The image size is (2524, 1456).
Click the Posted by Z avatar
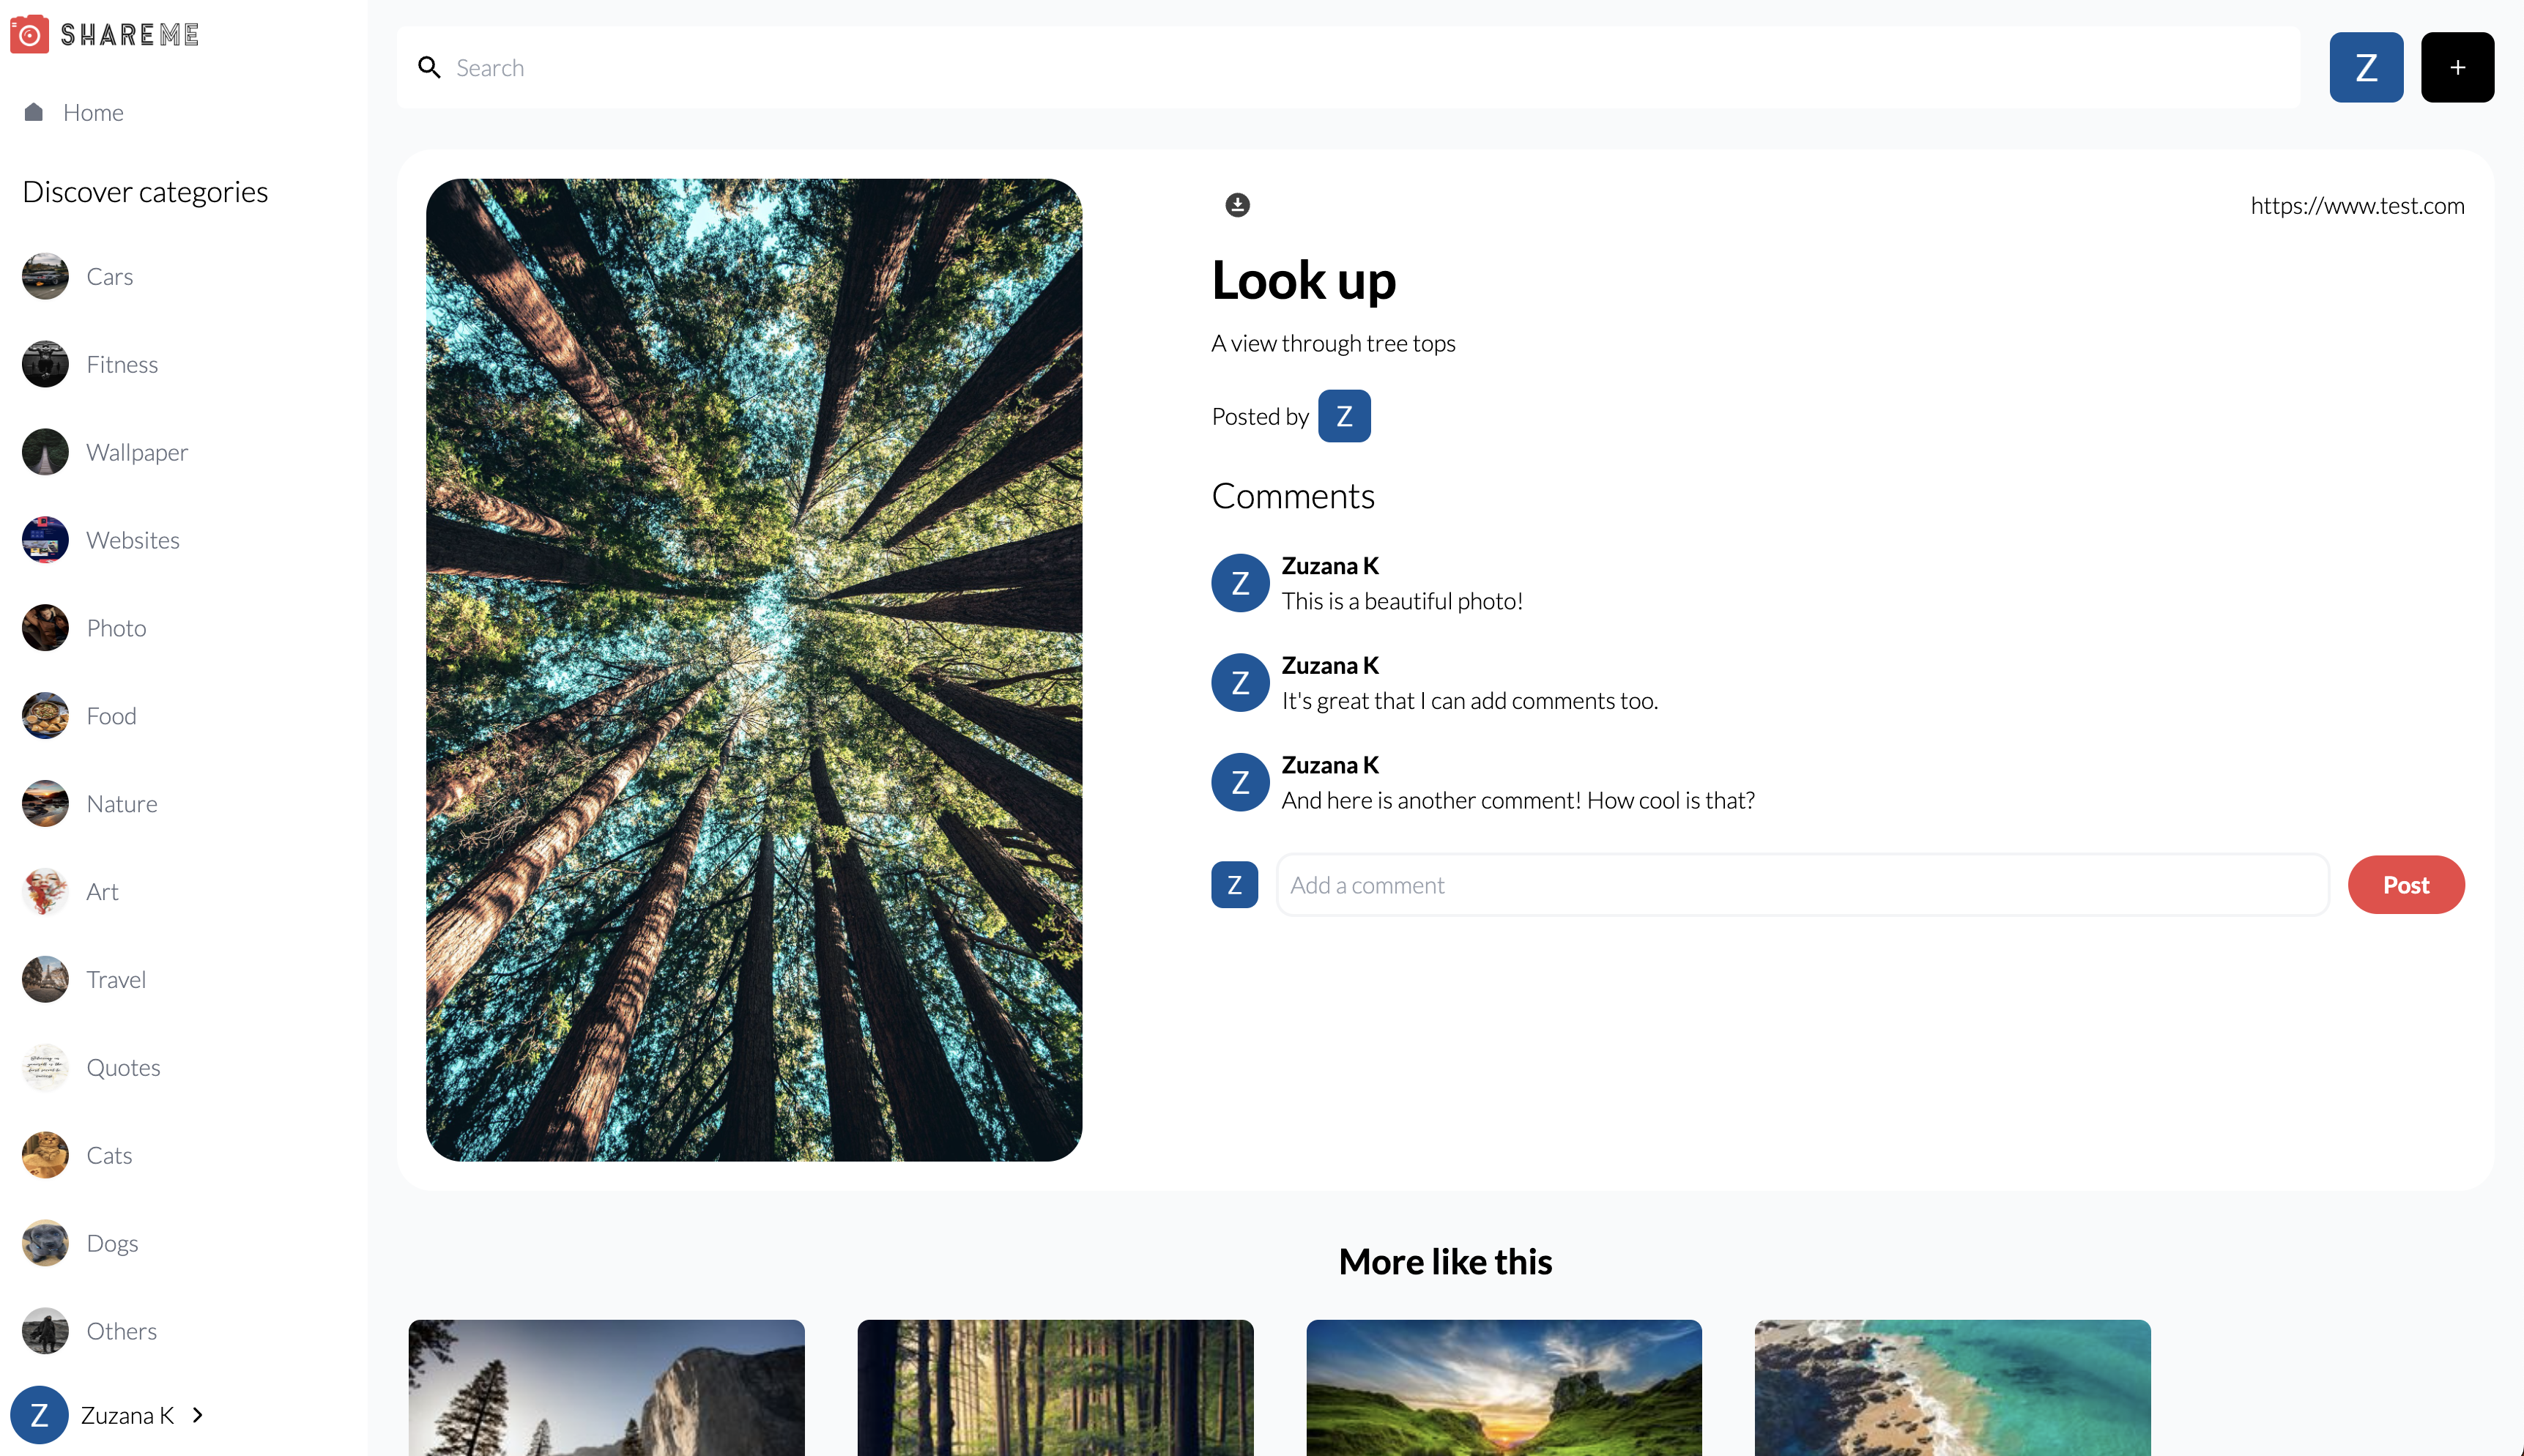1343,416
